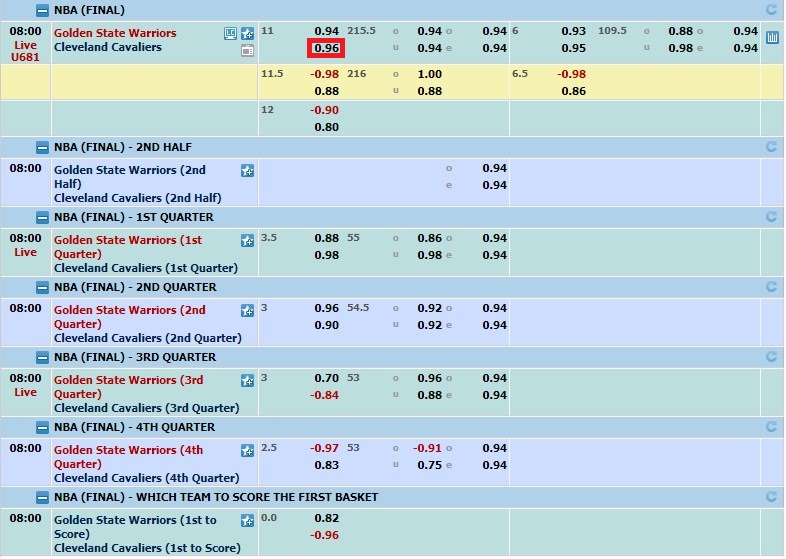Open the live TV stream icon
The height and width of the screenshot is (559, 786).
click(x=247, y=50)
